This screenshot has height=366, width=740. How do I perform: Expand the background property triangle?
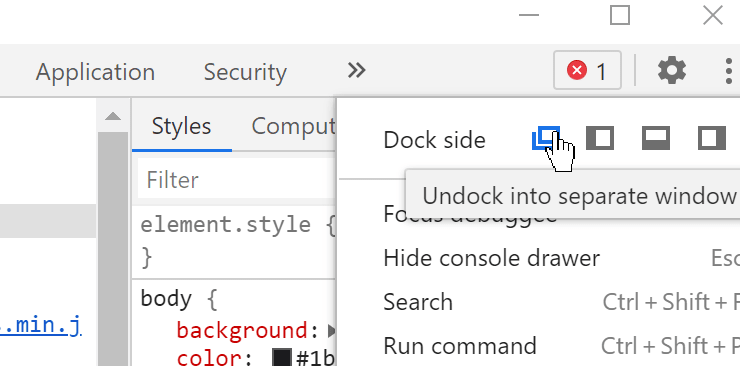click(331, 331)
